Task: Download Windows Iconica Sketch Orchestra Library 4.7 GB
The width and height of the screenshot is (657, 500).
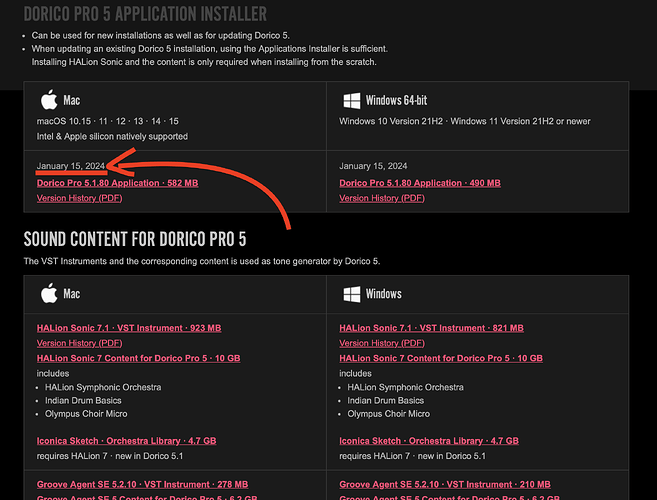Action: click(x=429, y=441)
